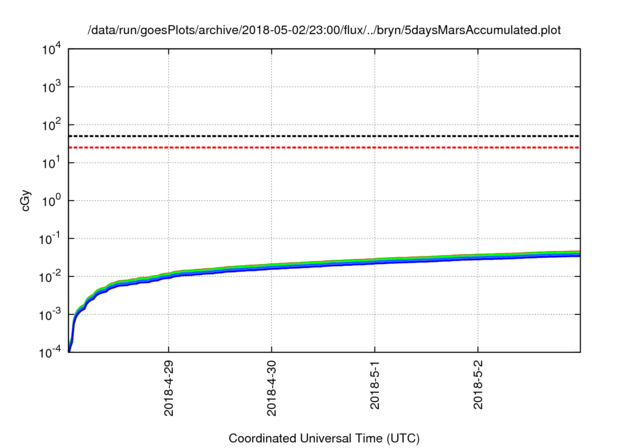Click the 10^-4 y-axis tick label
Viewport: 640px width, 448px height.
[x=50, y=352]
